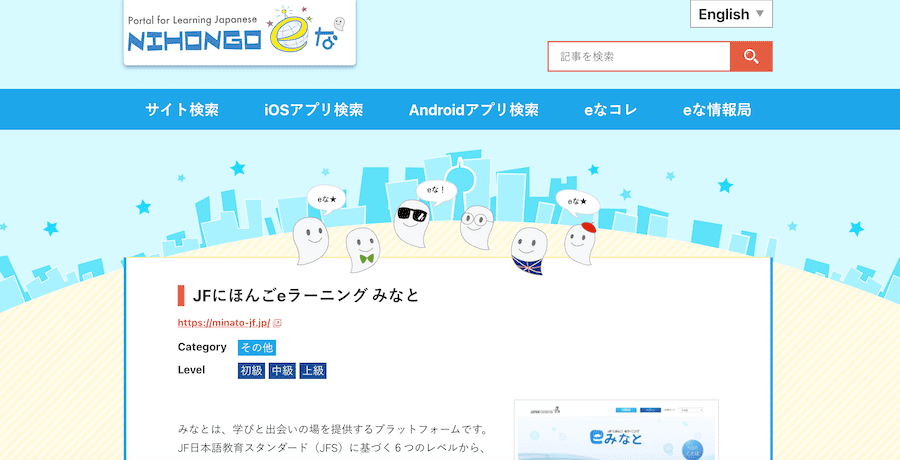900x460 pixels.
Task: Select the その他 category tag
Action: click(257, 347)
